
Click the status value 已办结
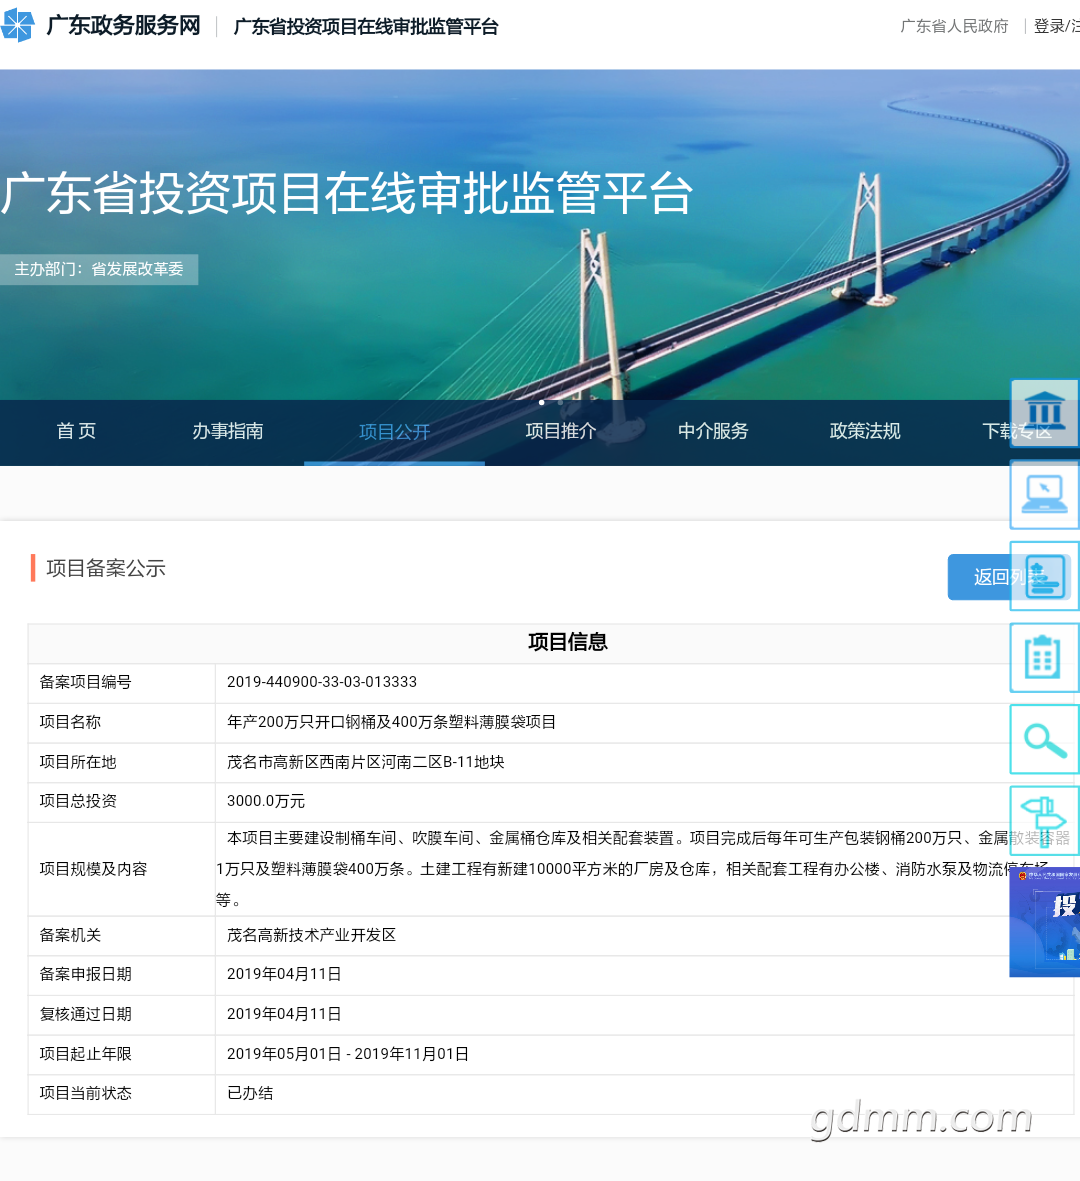pyautogui.click(x=250, y=1093)
